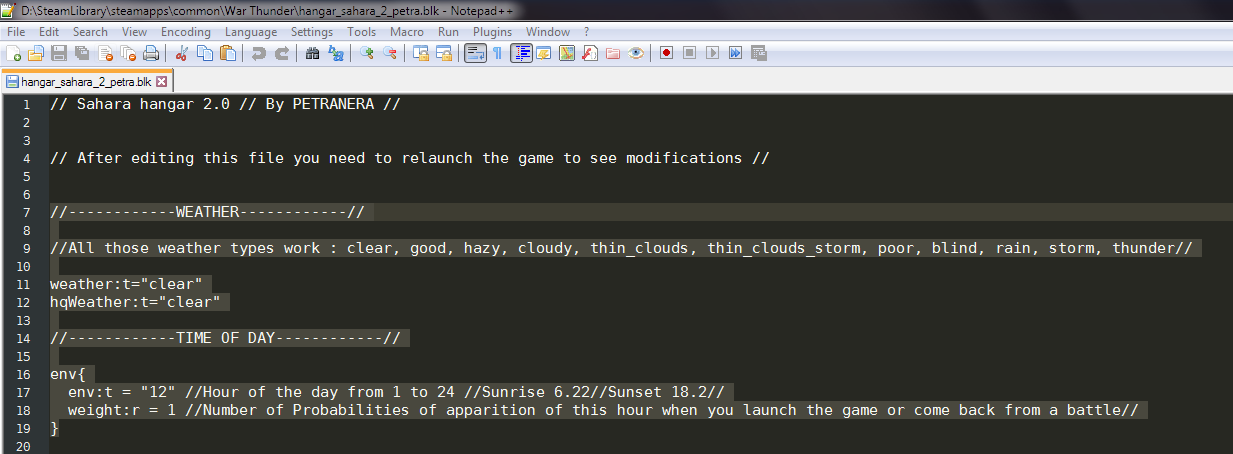The width and height of the screenshot is (1233, 454).
Task: Open the Window menu
Action: [x=548, y=32]
